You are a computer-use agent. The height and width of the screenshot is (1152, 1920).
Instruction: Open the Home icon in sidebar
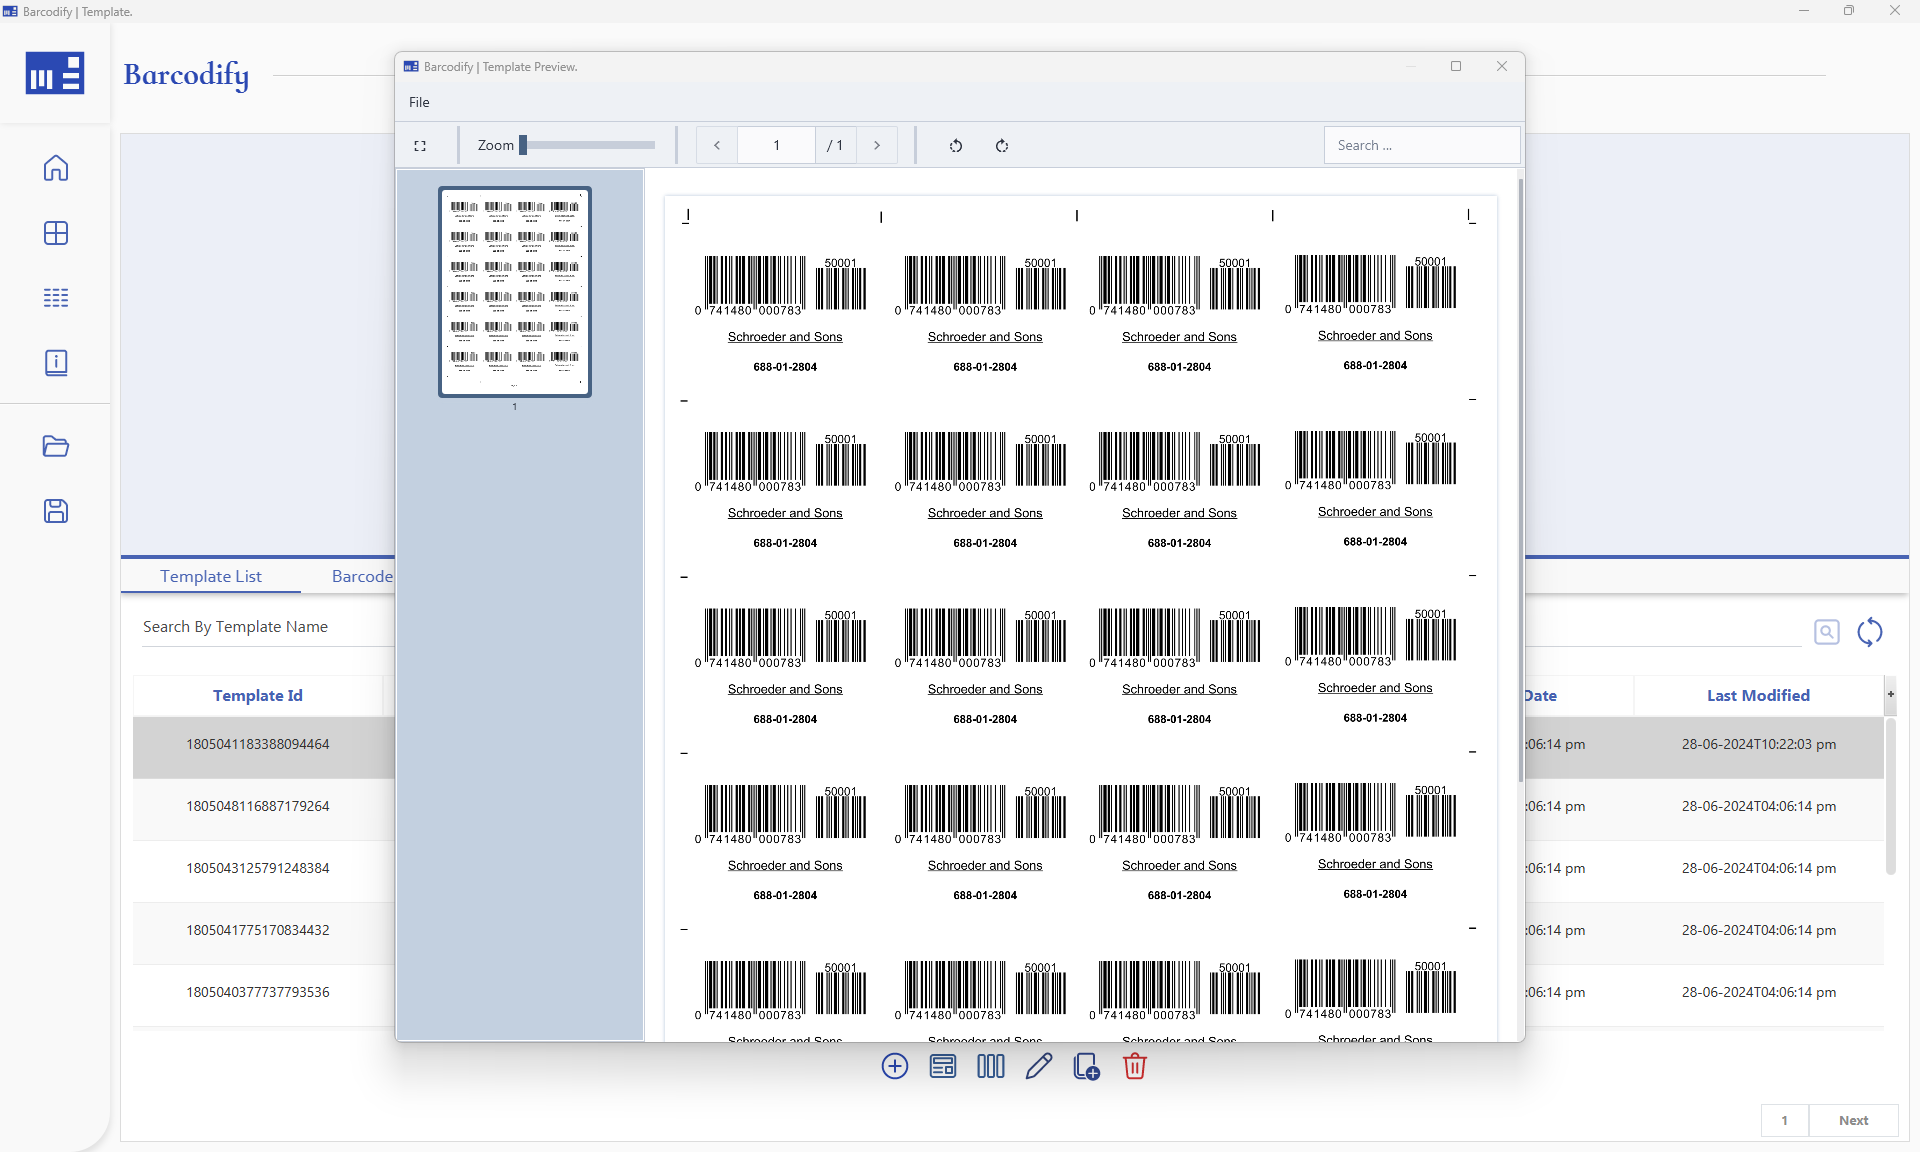(56, 168)
